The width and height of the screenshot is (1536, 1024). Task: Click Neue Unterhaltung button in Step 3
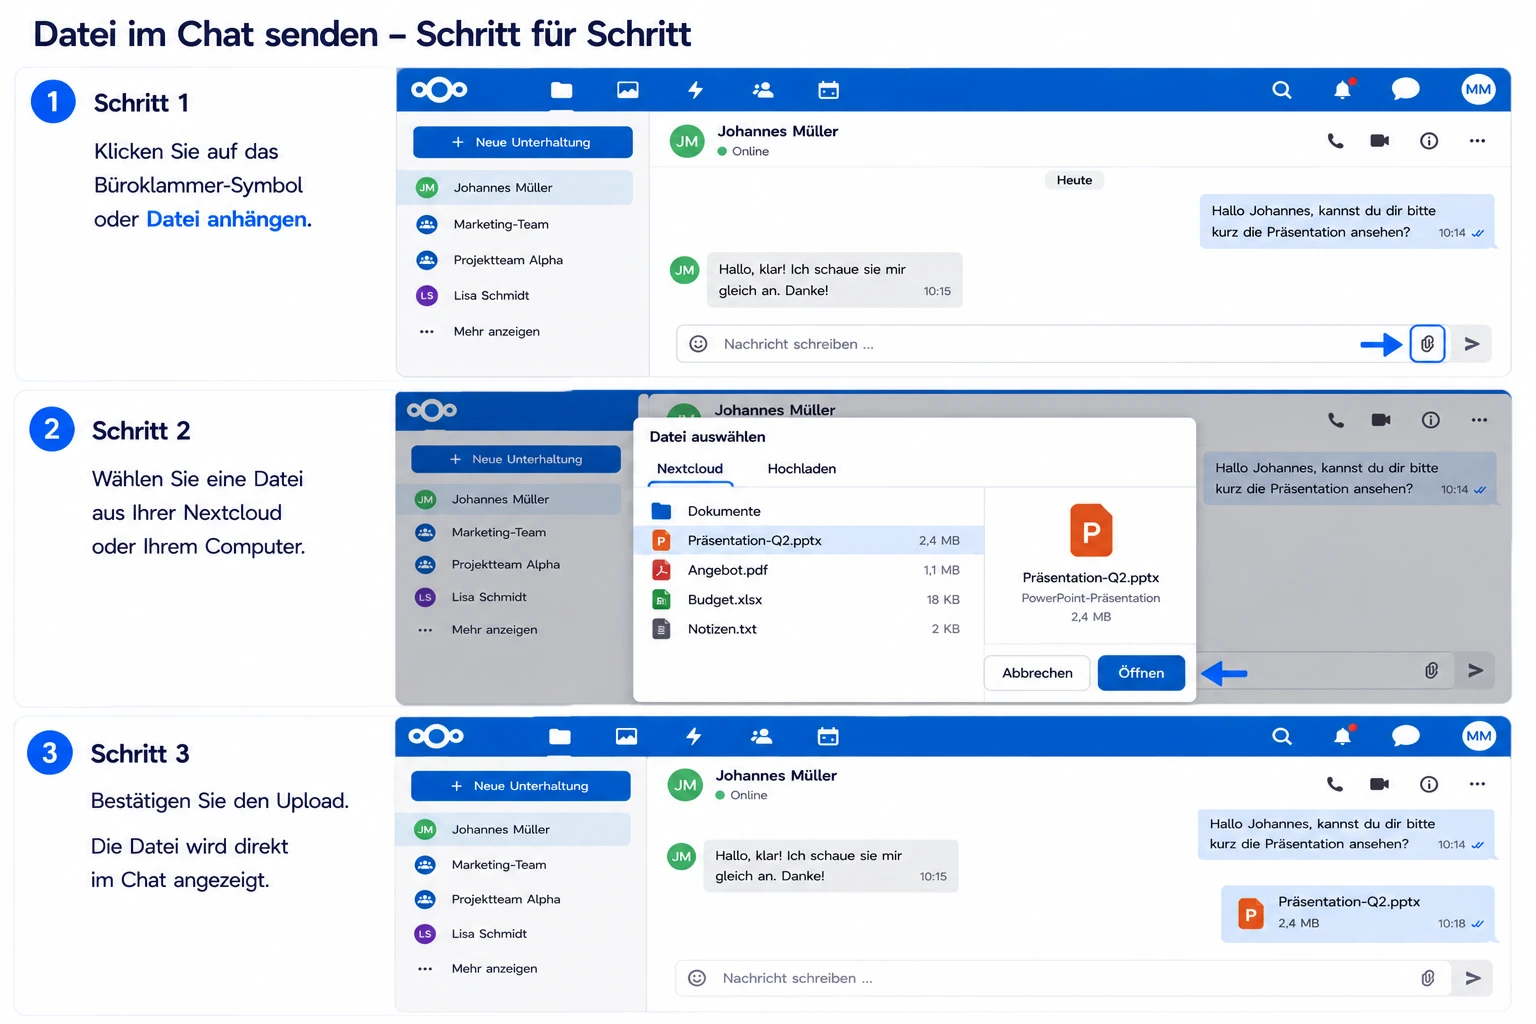[521, 786]
